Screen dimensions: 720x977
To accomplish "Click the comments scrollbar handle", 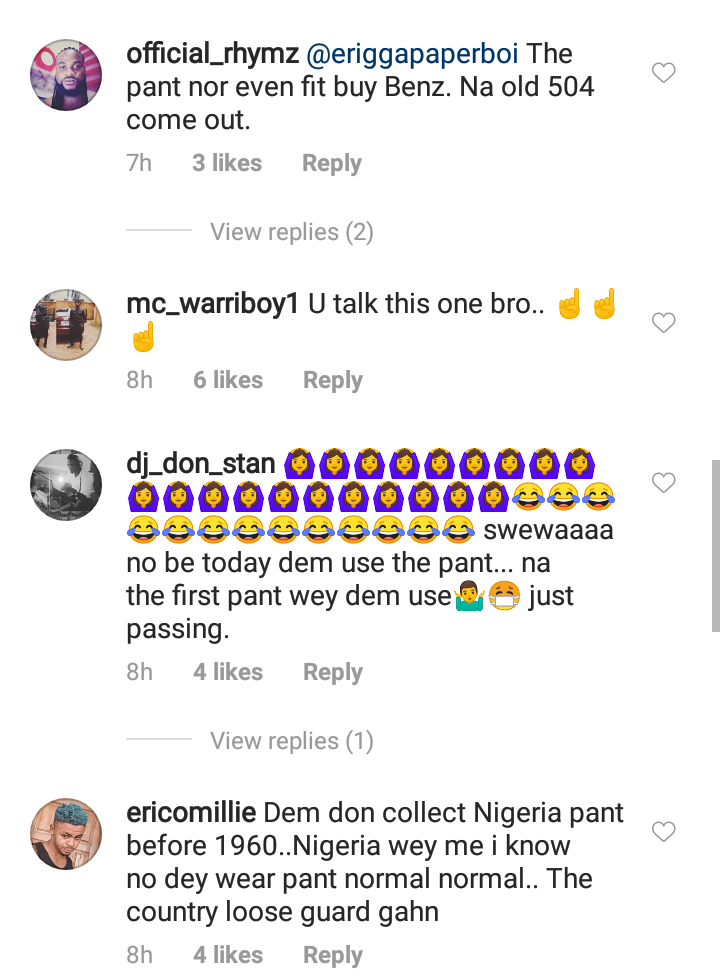I will click(x=715, y=545).
